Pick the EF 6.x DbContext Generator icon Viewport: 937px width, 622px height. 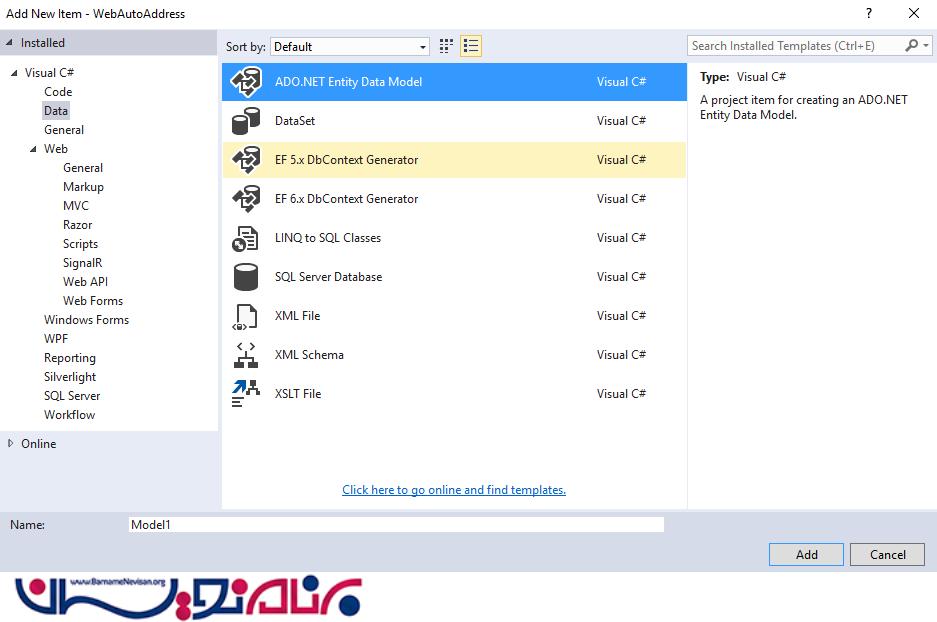pos(245,199)
